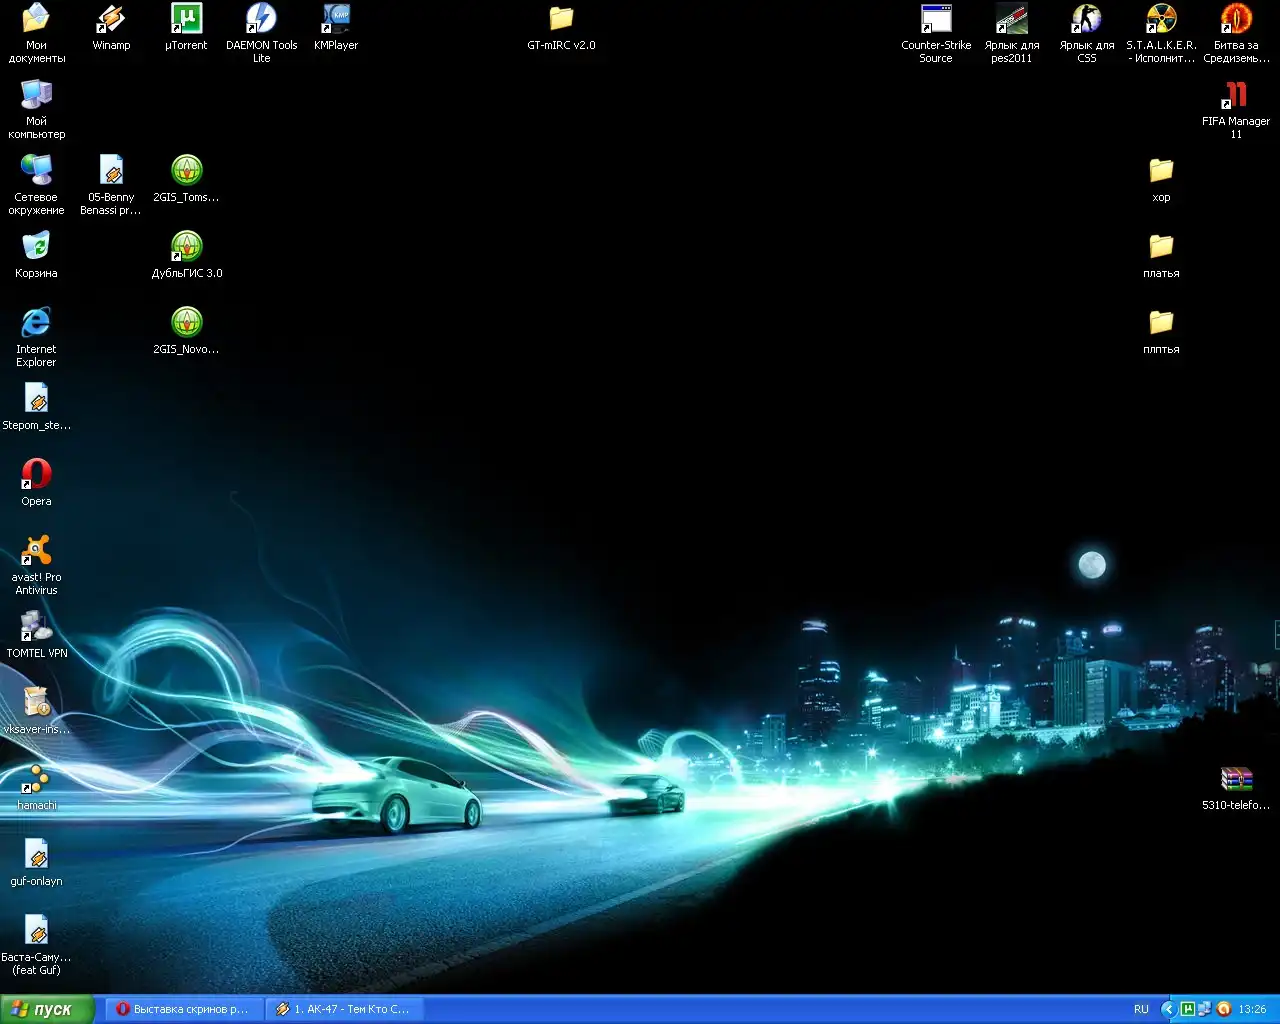Select the 5310-telefo archive file

pyautogui.click(x=1236, y=780)
